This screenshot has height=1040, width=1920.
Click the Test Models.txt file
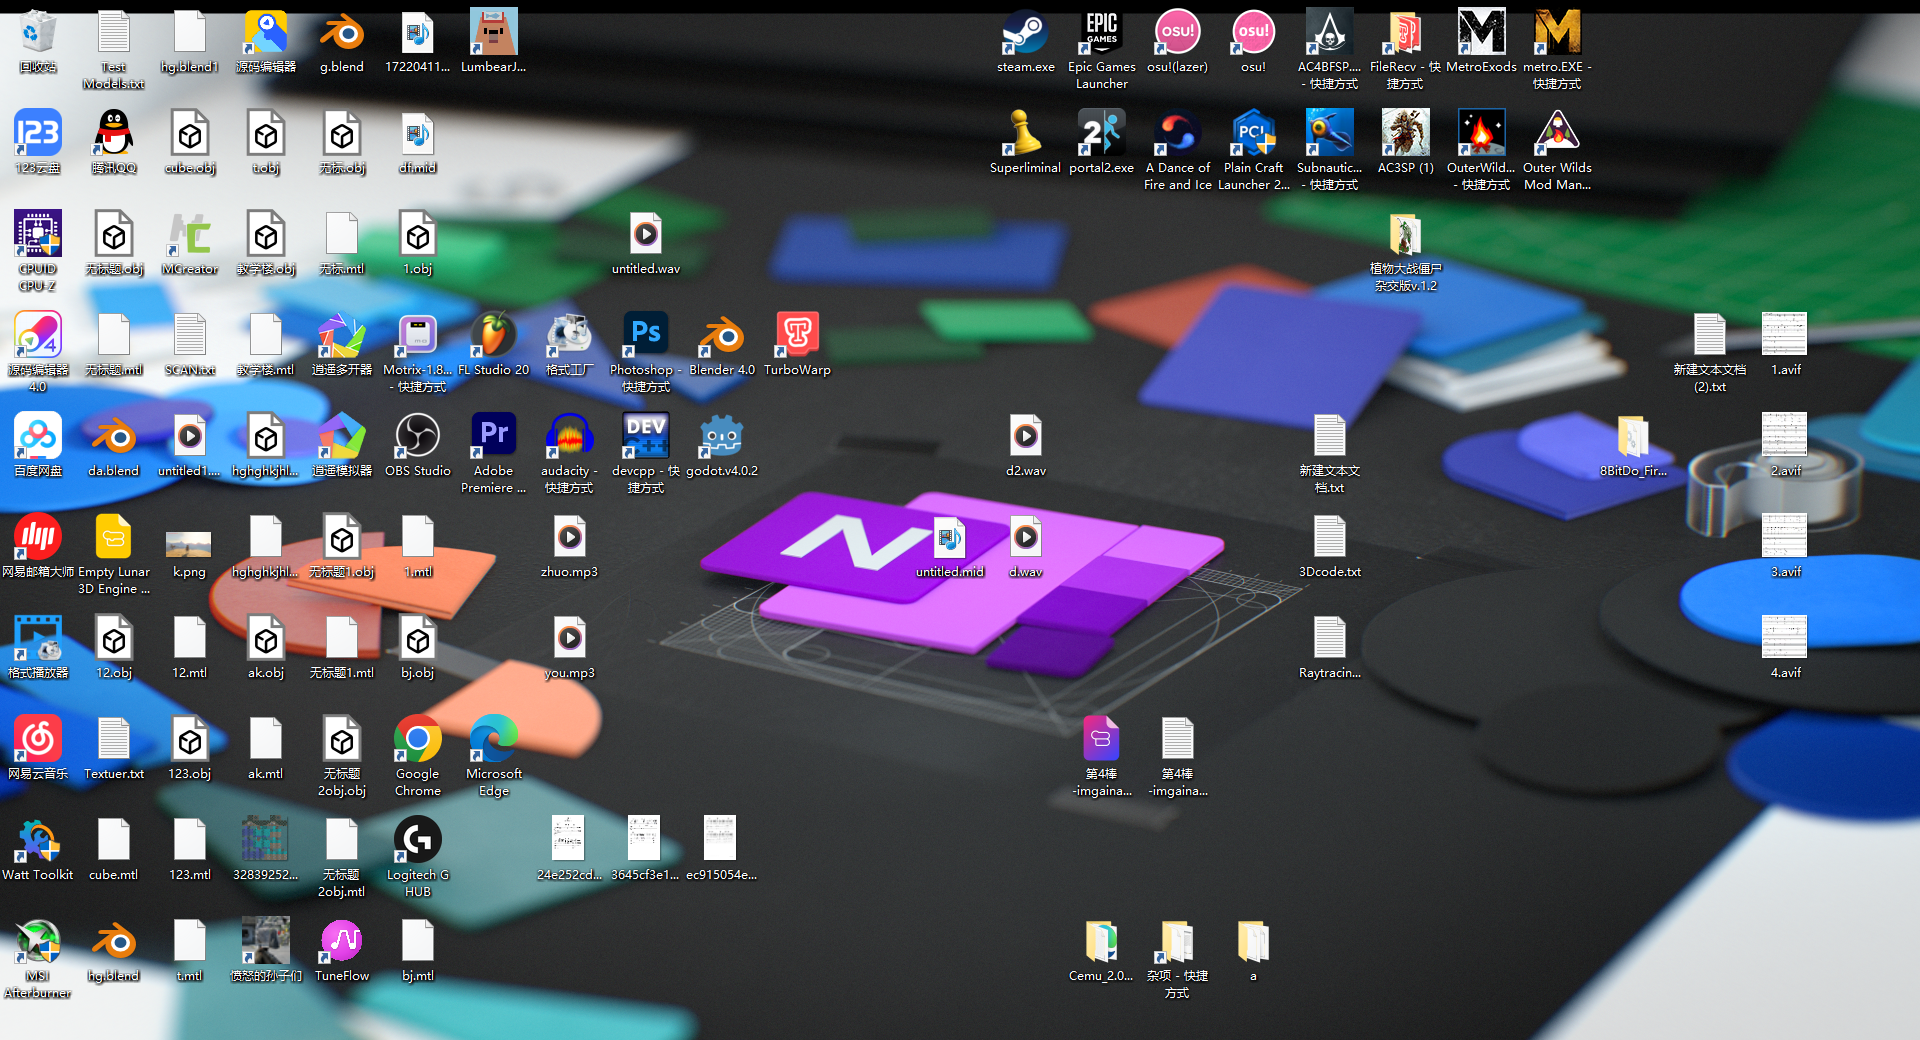click(x=114, y=33)
